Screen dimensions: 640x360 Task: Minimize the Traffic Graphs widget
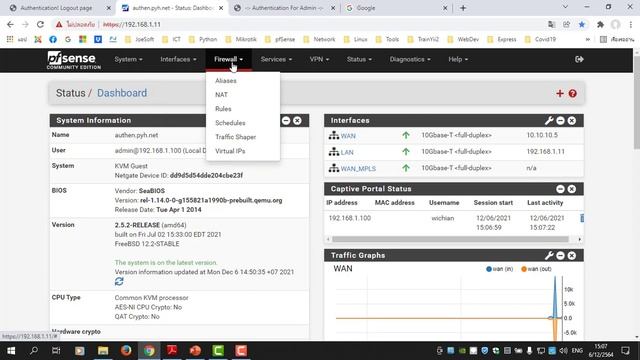click(x=560, y=256)
